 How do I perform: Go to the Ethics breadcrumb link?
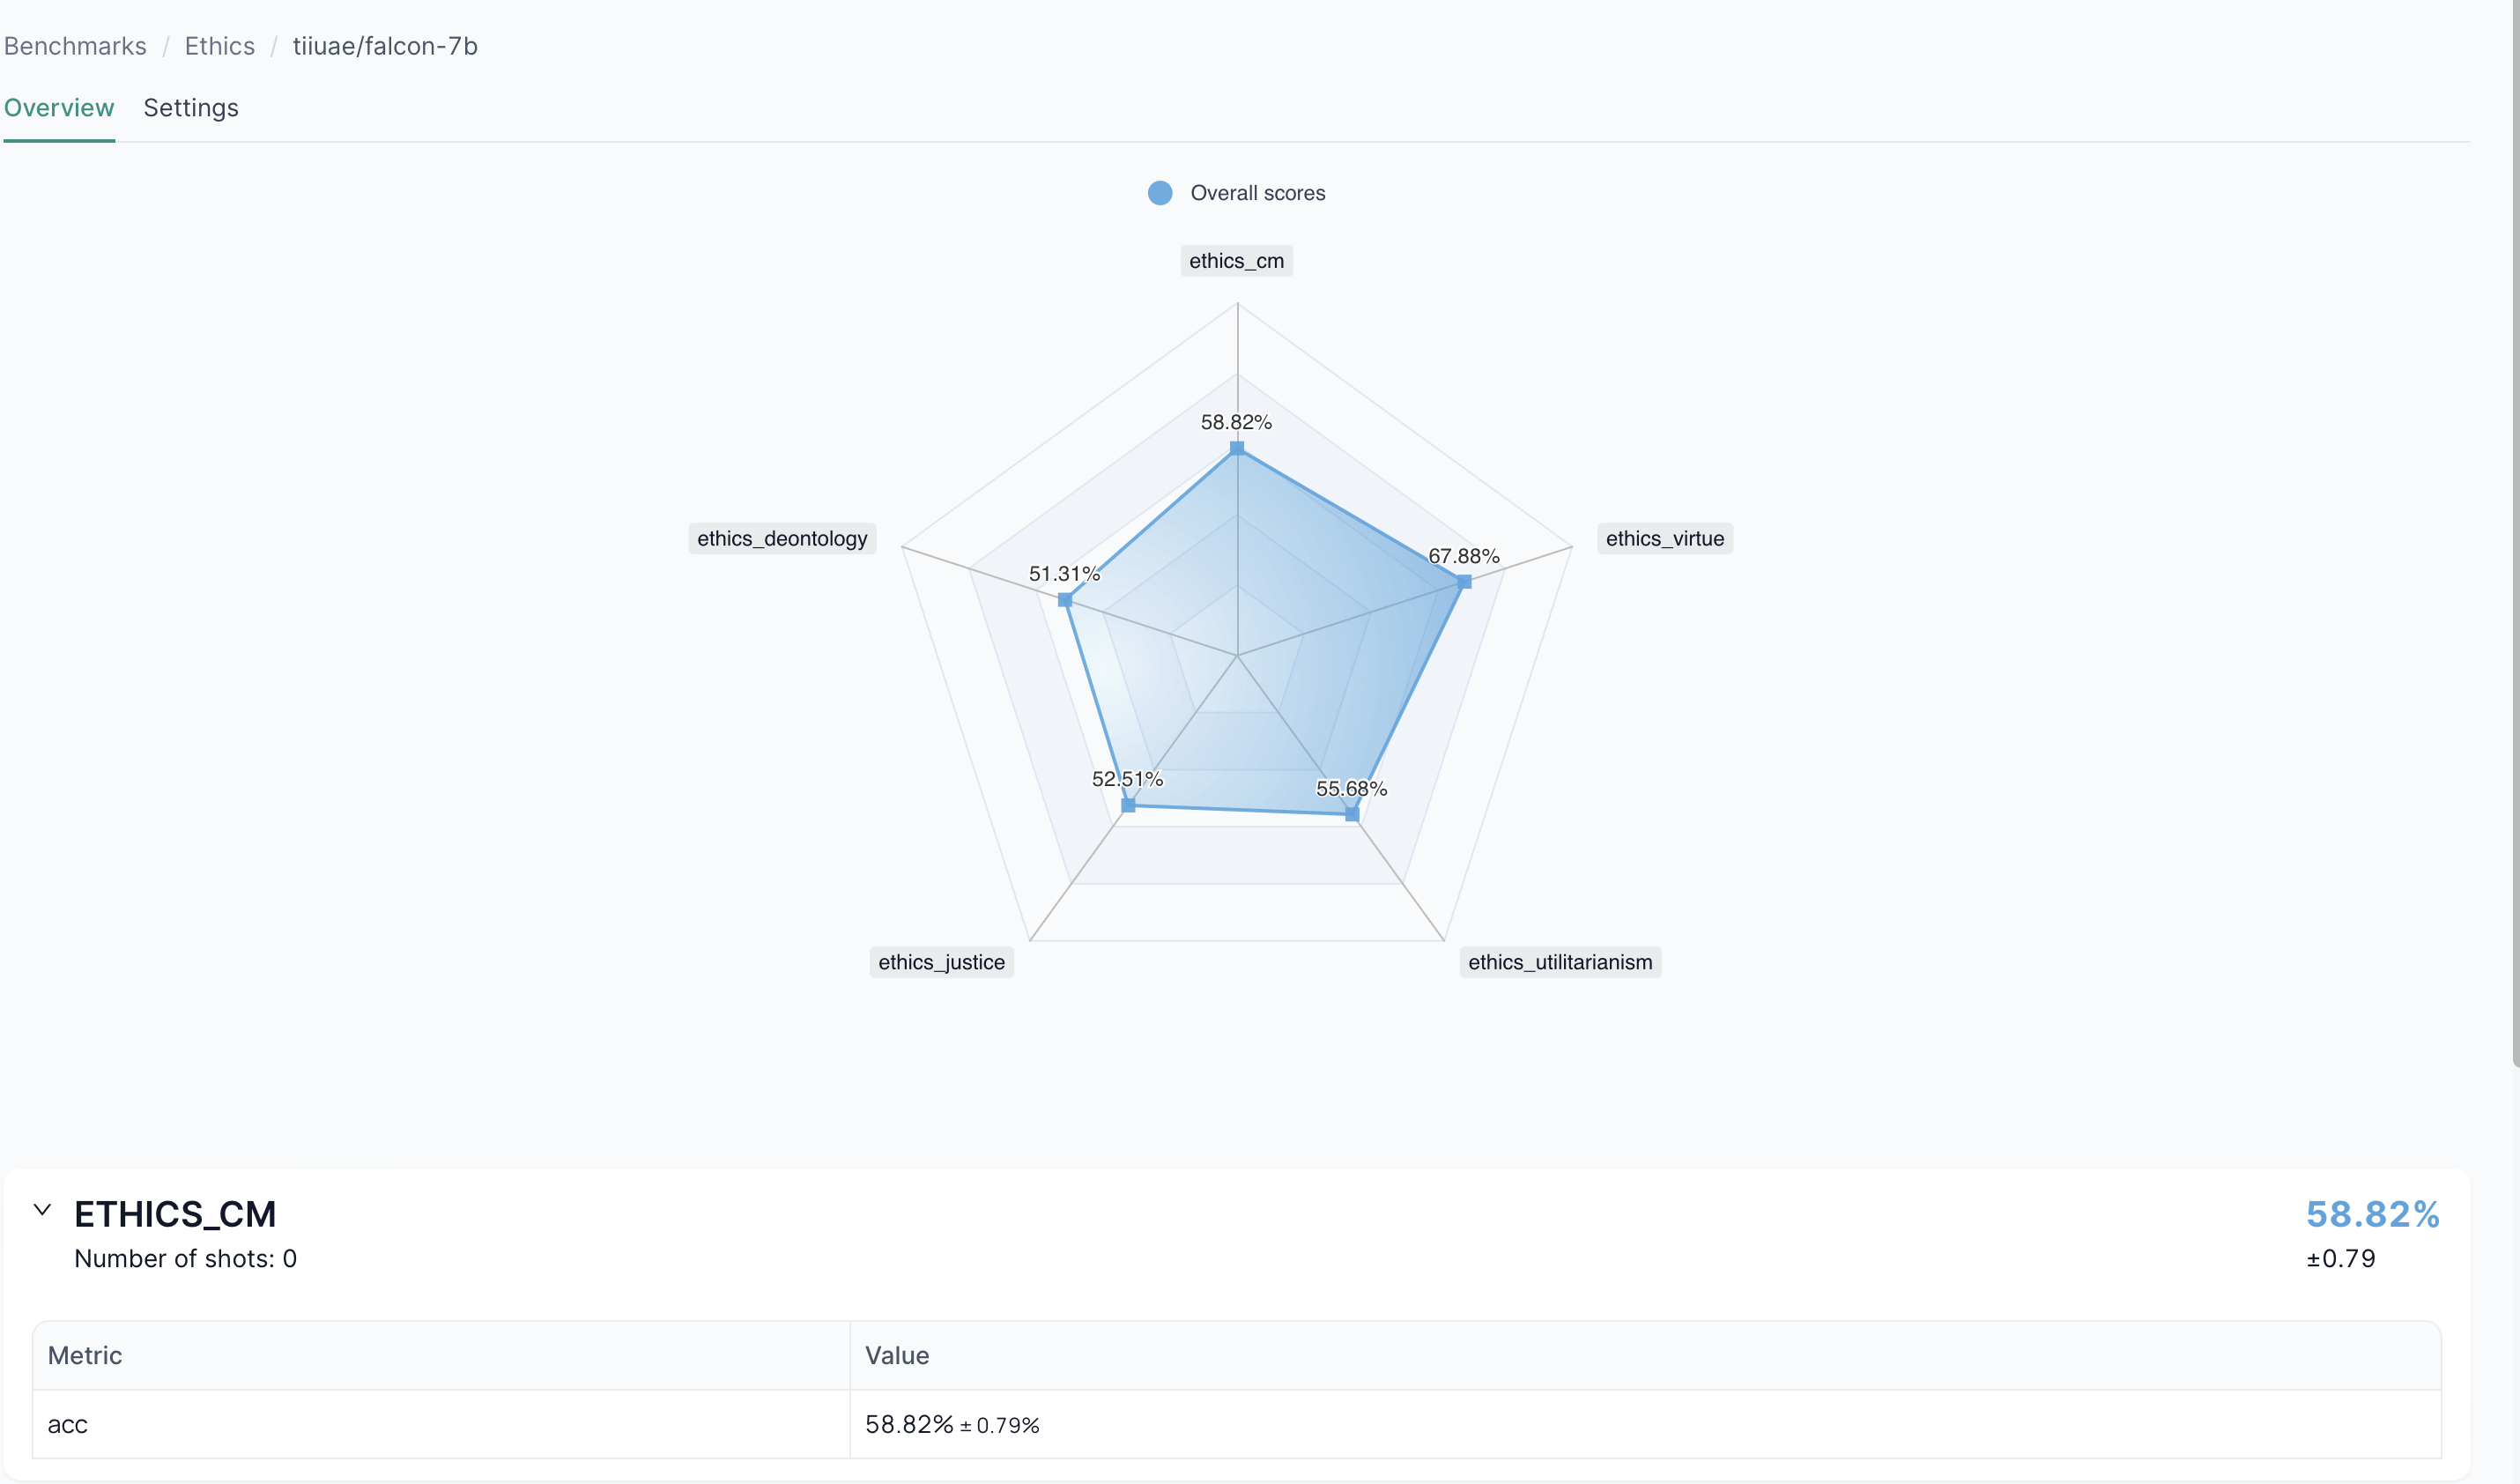click(x=220, y=46)
